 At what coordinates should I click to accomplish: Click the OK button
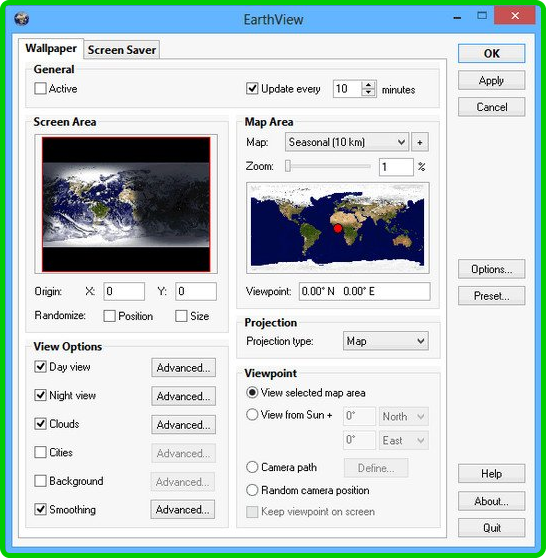[x=491, y=53]
